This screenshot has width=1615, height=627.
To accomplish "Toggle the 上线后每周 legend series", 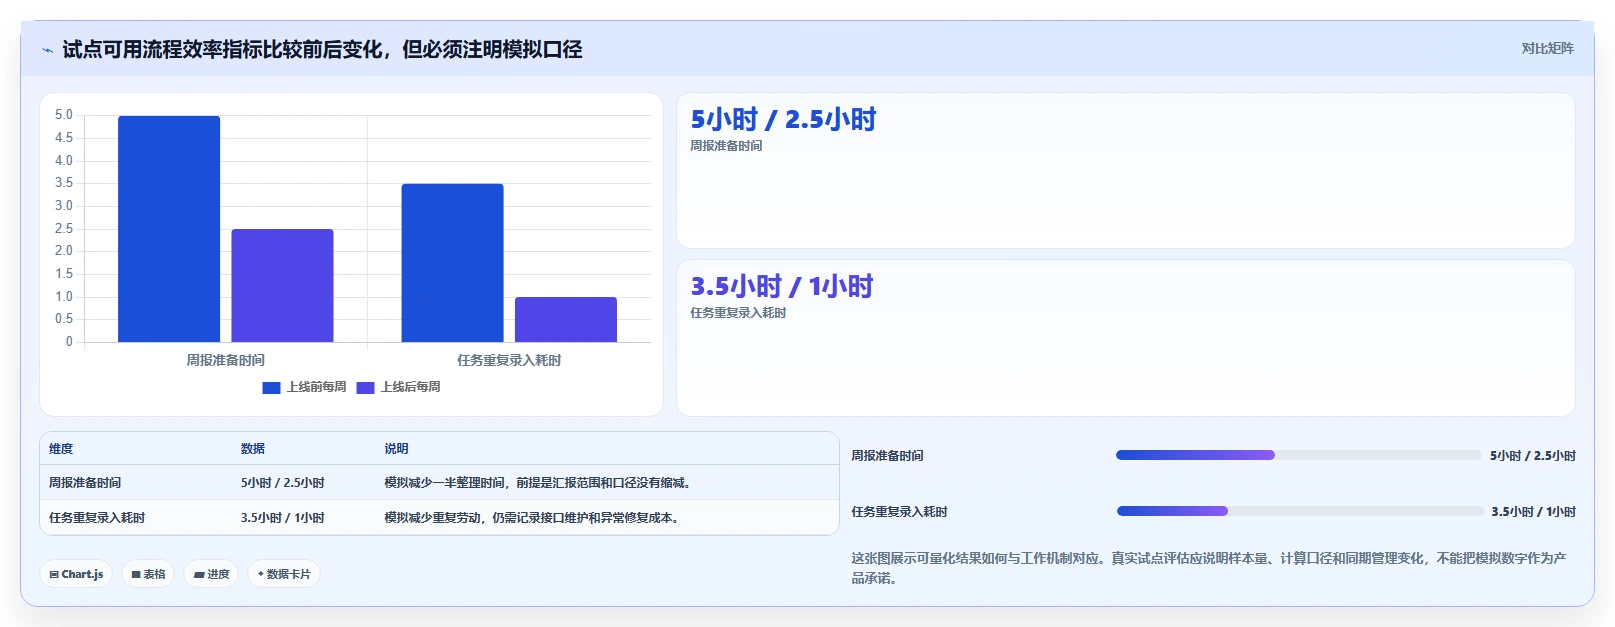I will (x=398, y=387).
